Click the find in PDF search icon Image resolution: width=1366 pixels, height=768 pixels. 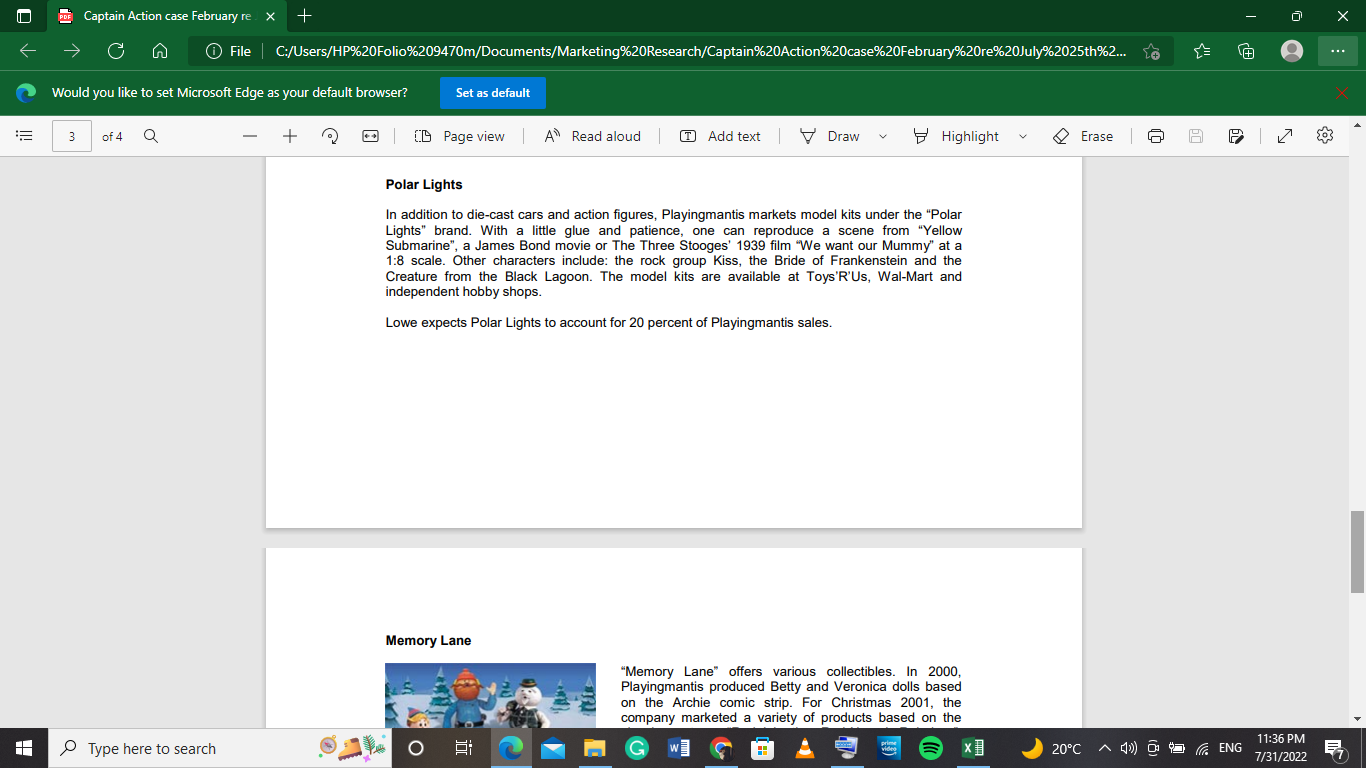coord(151,136)
